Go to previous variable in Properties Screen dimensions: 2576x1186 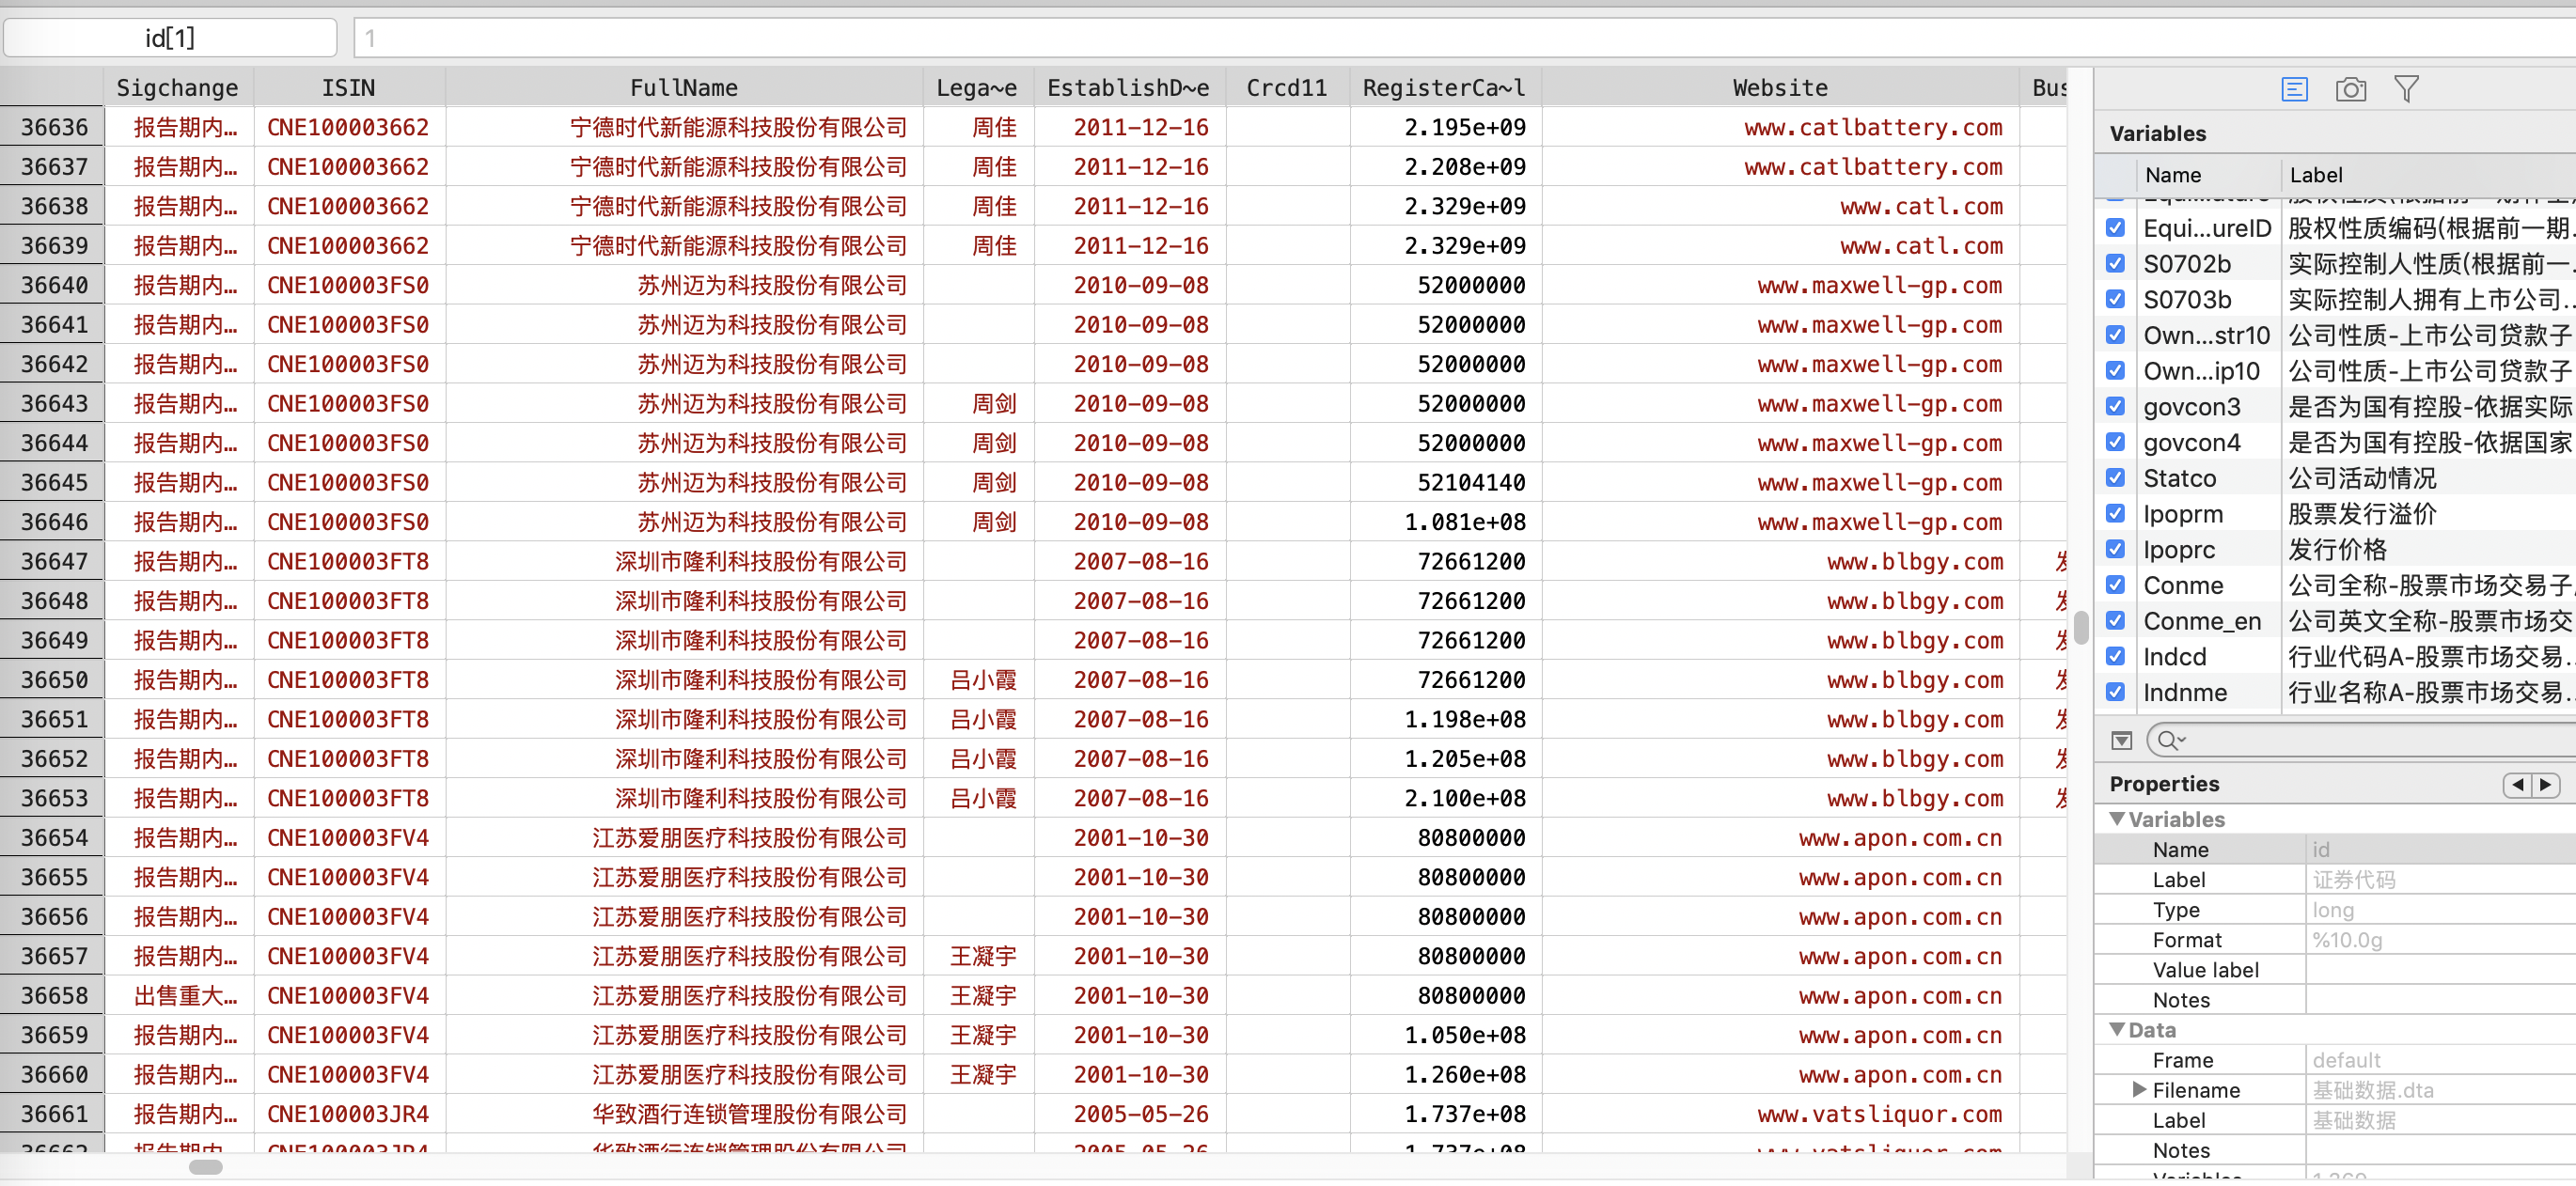point(2517,785)
